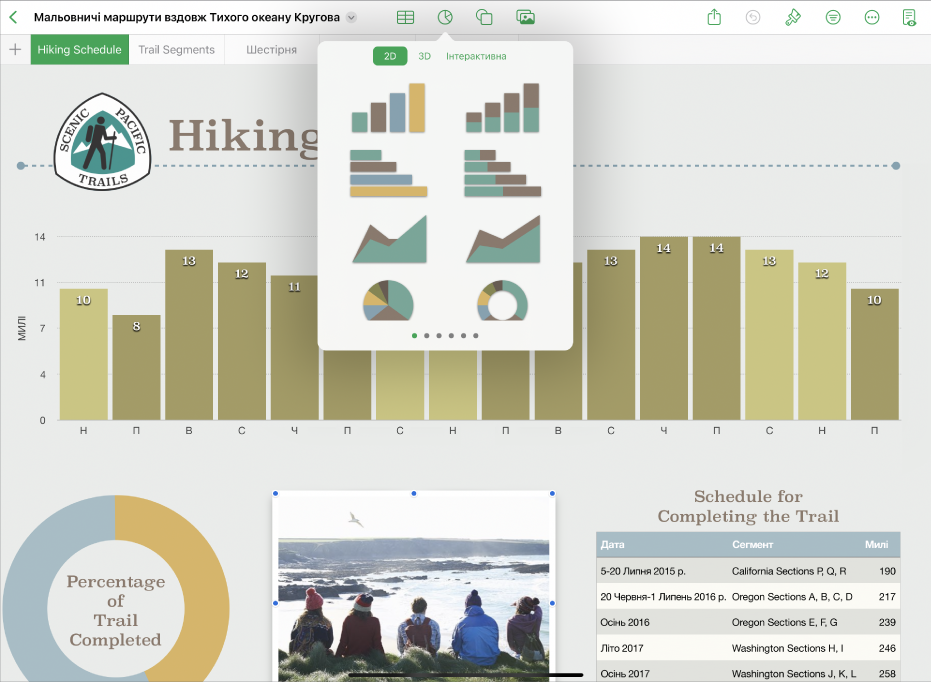Select cell Осінь 2016
This screenshot has height=684, width=931.
(x=625, y=622)
